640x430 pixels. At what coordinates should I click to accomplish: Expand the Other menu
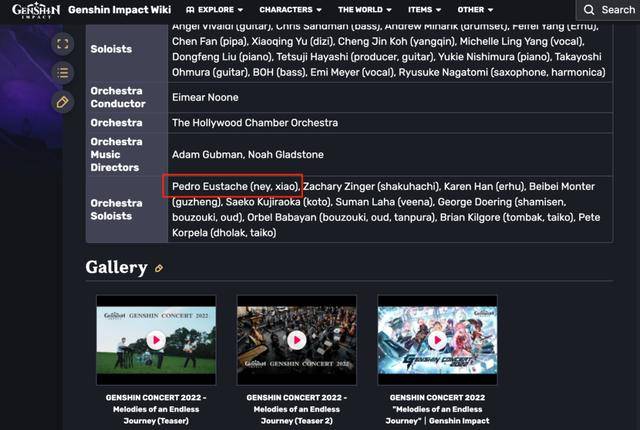coord(475,10)
